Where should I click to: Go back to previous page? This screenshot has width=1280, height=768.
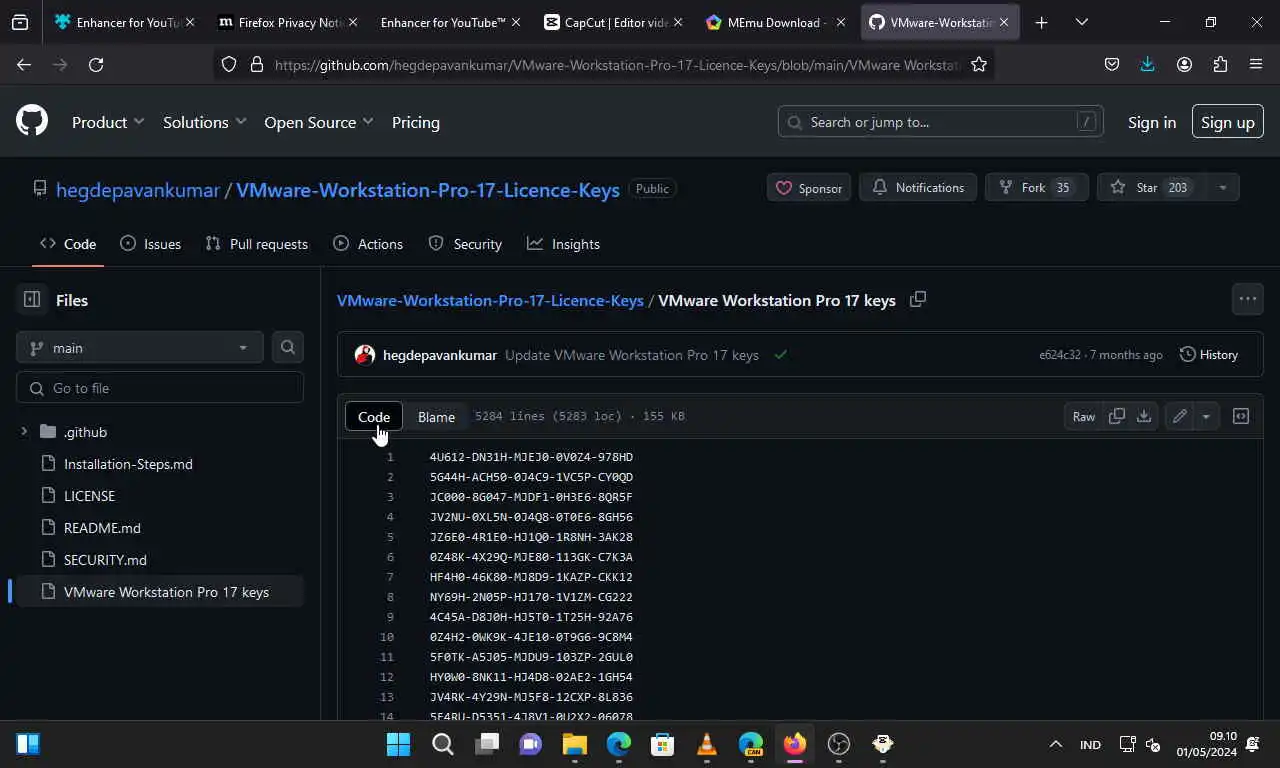click(x=24, y=64)
